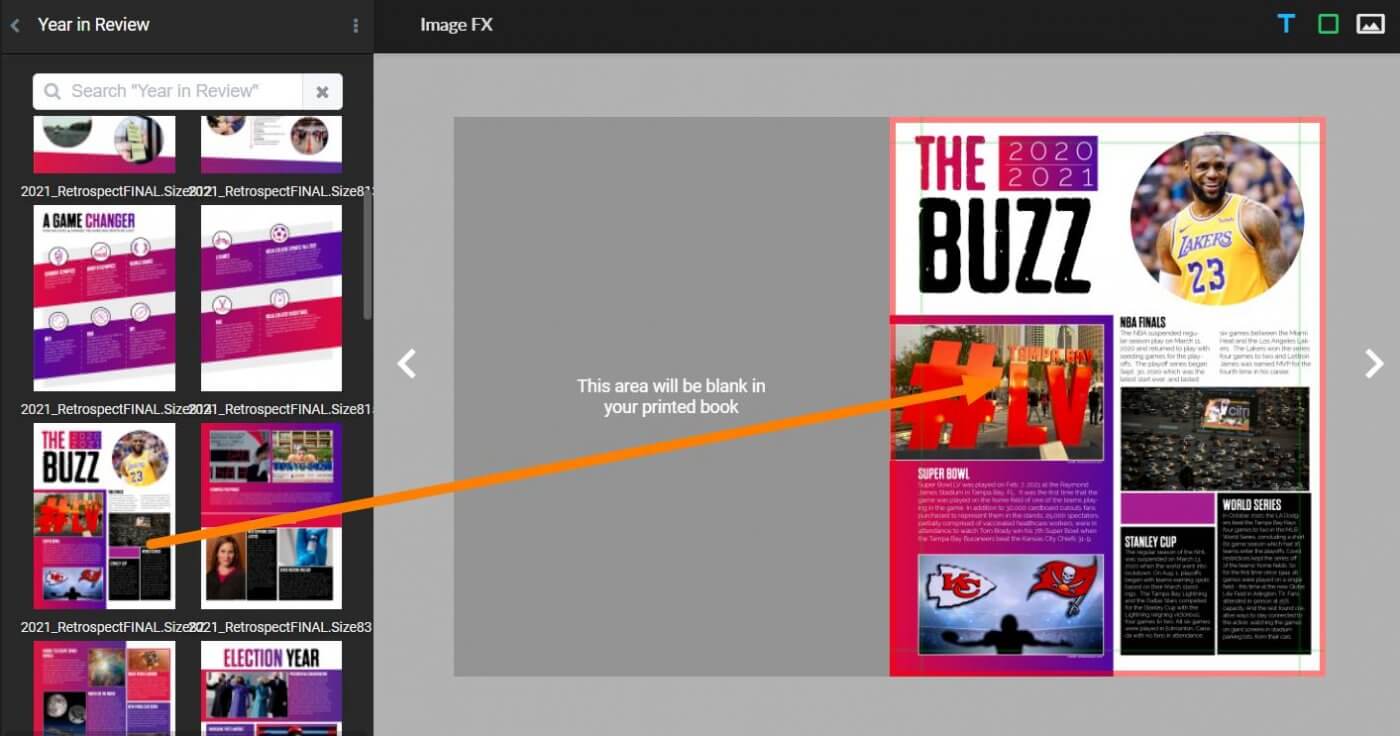
Task: Click the blank left page area message
Action: point(671,396)
